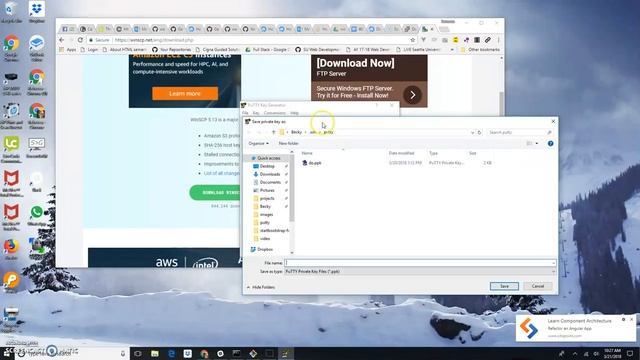Screen dimensions: 640x360
Task: Open File Explorer from the taskbar
Action: pos(155,353)
